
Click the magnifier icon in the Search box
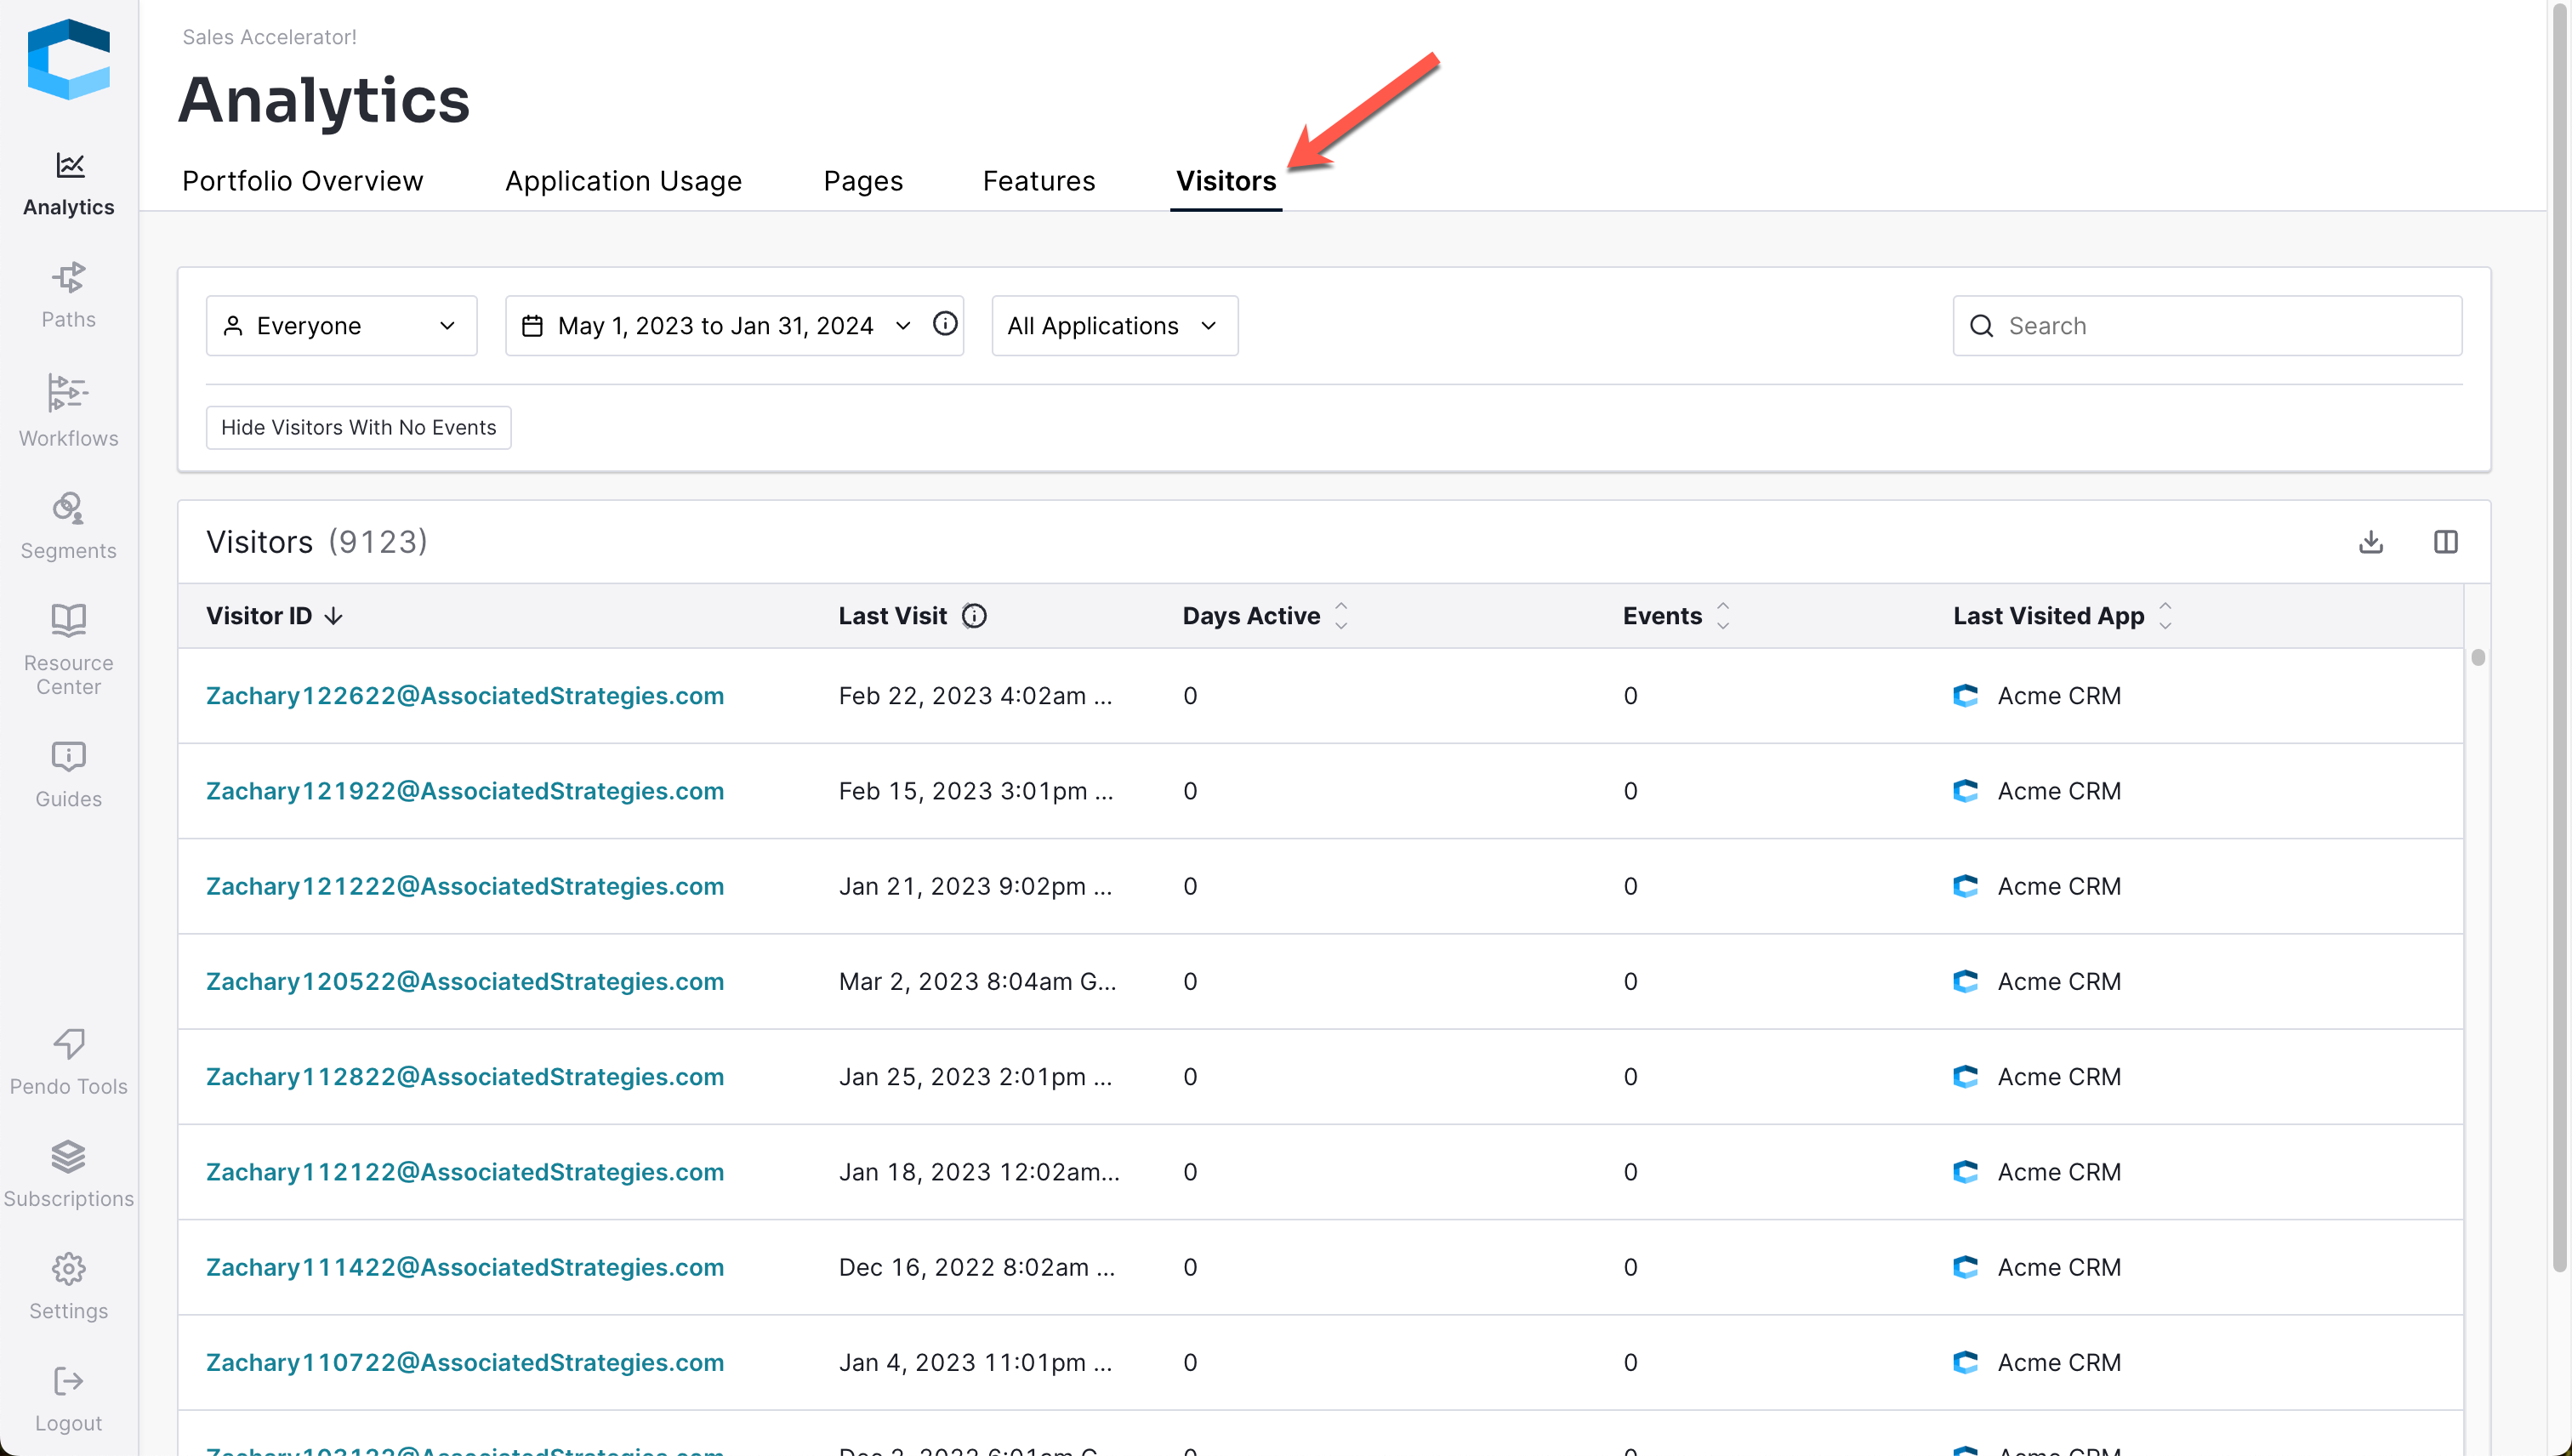(1981, 326)
